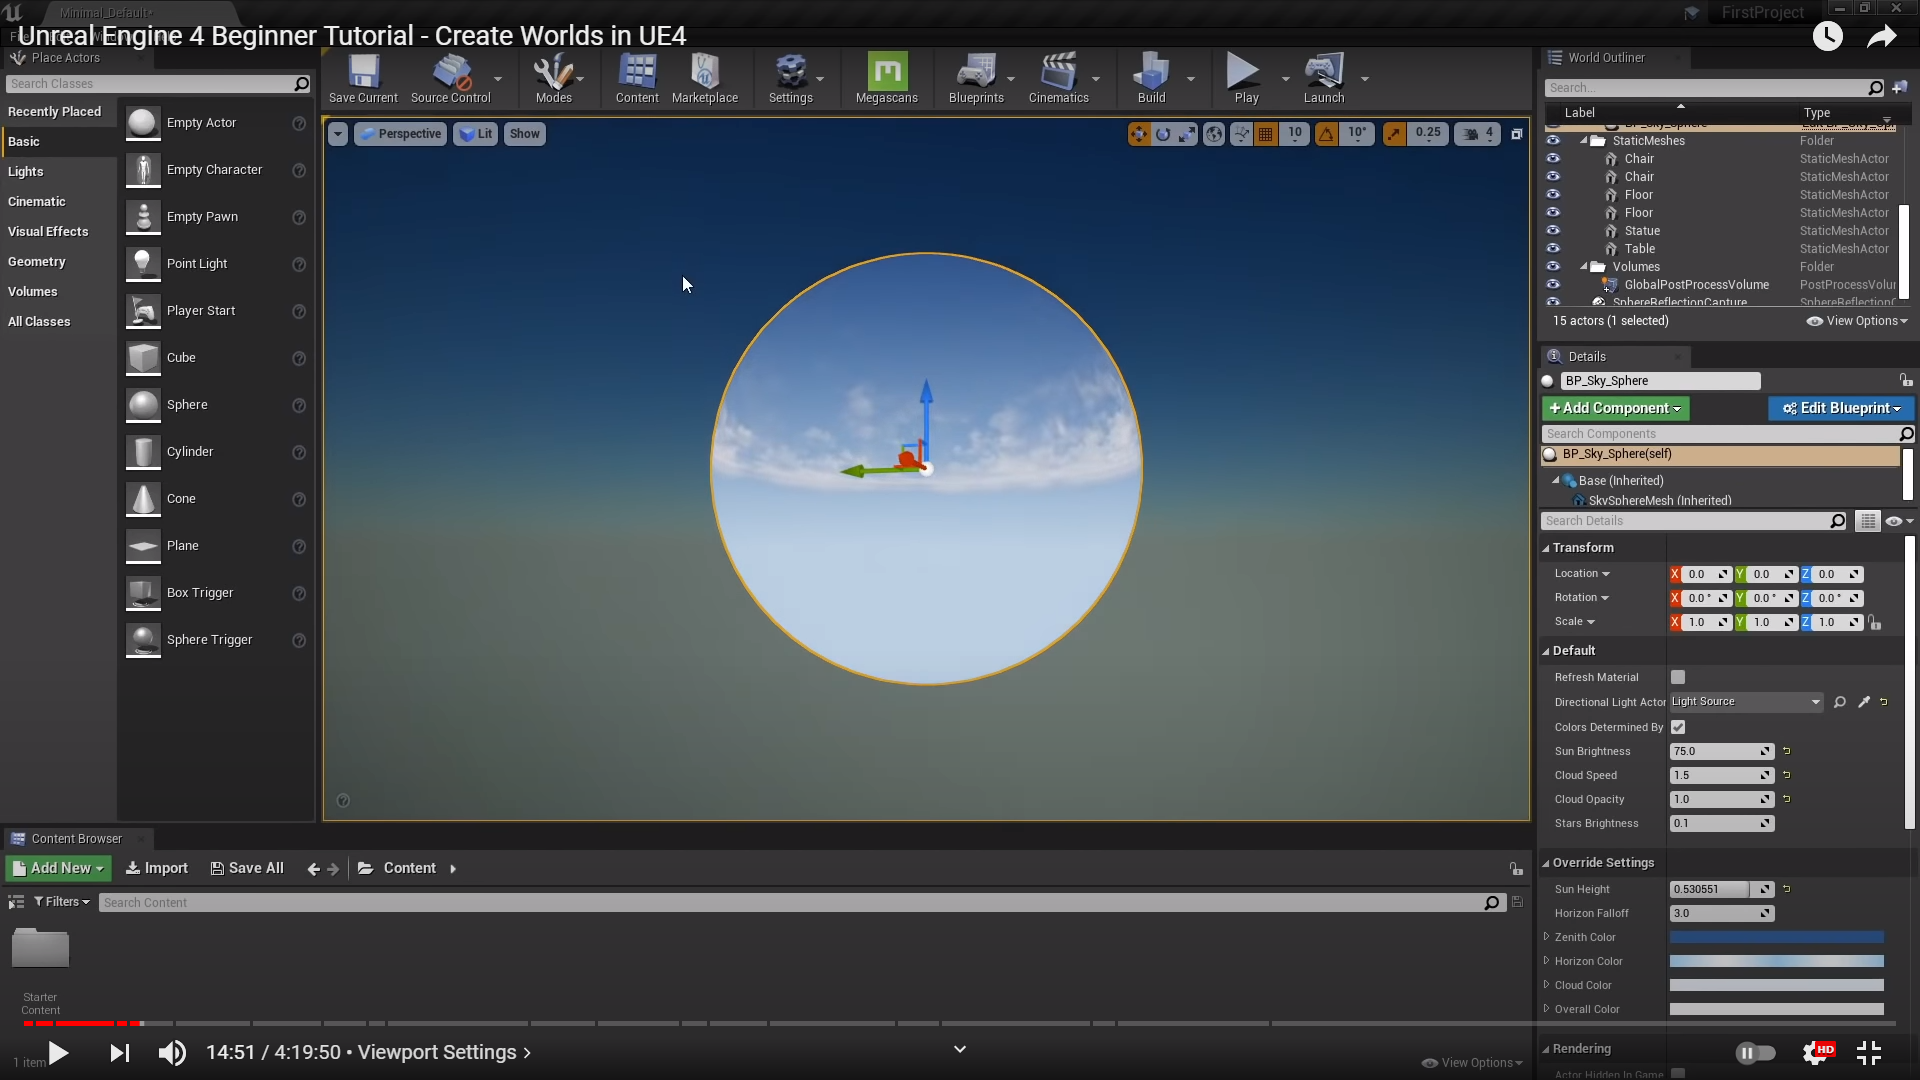Viewport: 1920px width, 1080px height.
Task: Toggle the Refresh Material checkbox
Action: (x=1678, y=677)
